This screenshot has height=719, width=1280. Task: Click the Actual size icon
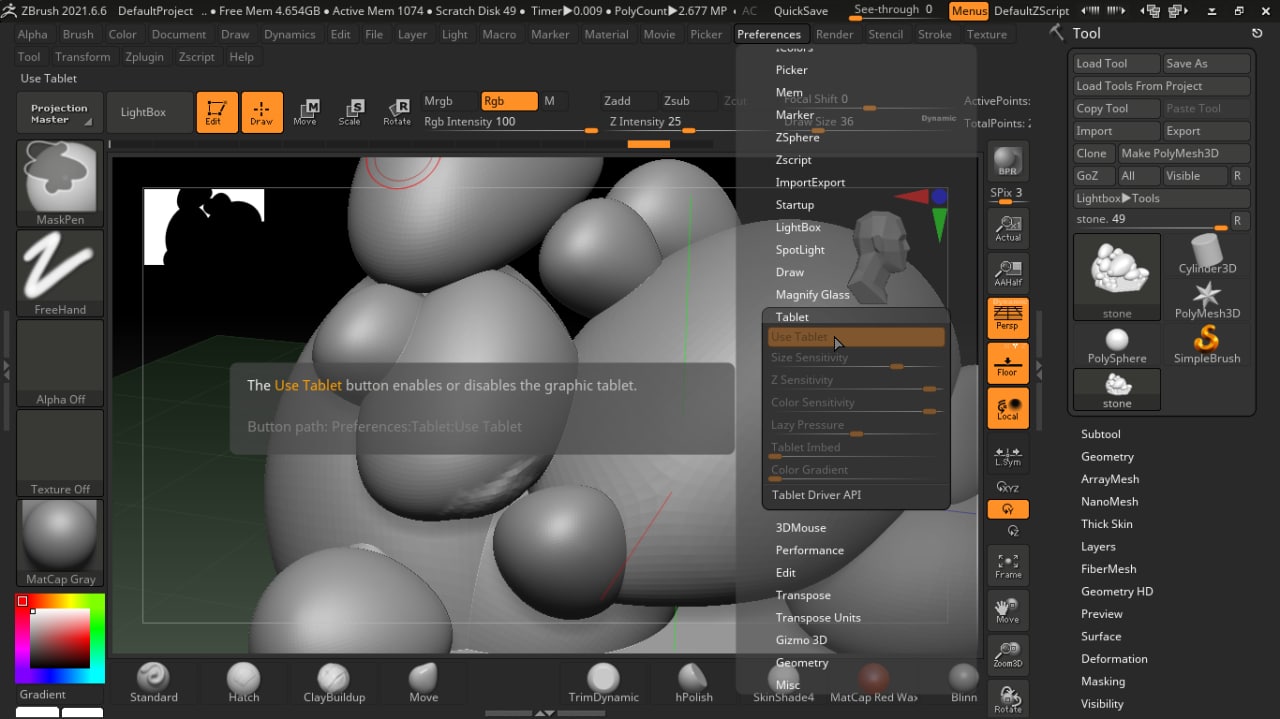(x=1008, y=229)
